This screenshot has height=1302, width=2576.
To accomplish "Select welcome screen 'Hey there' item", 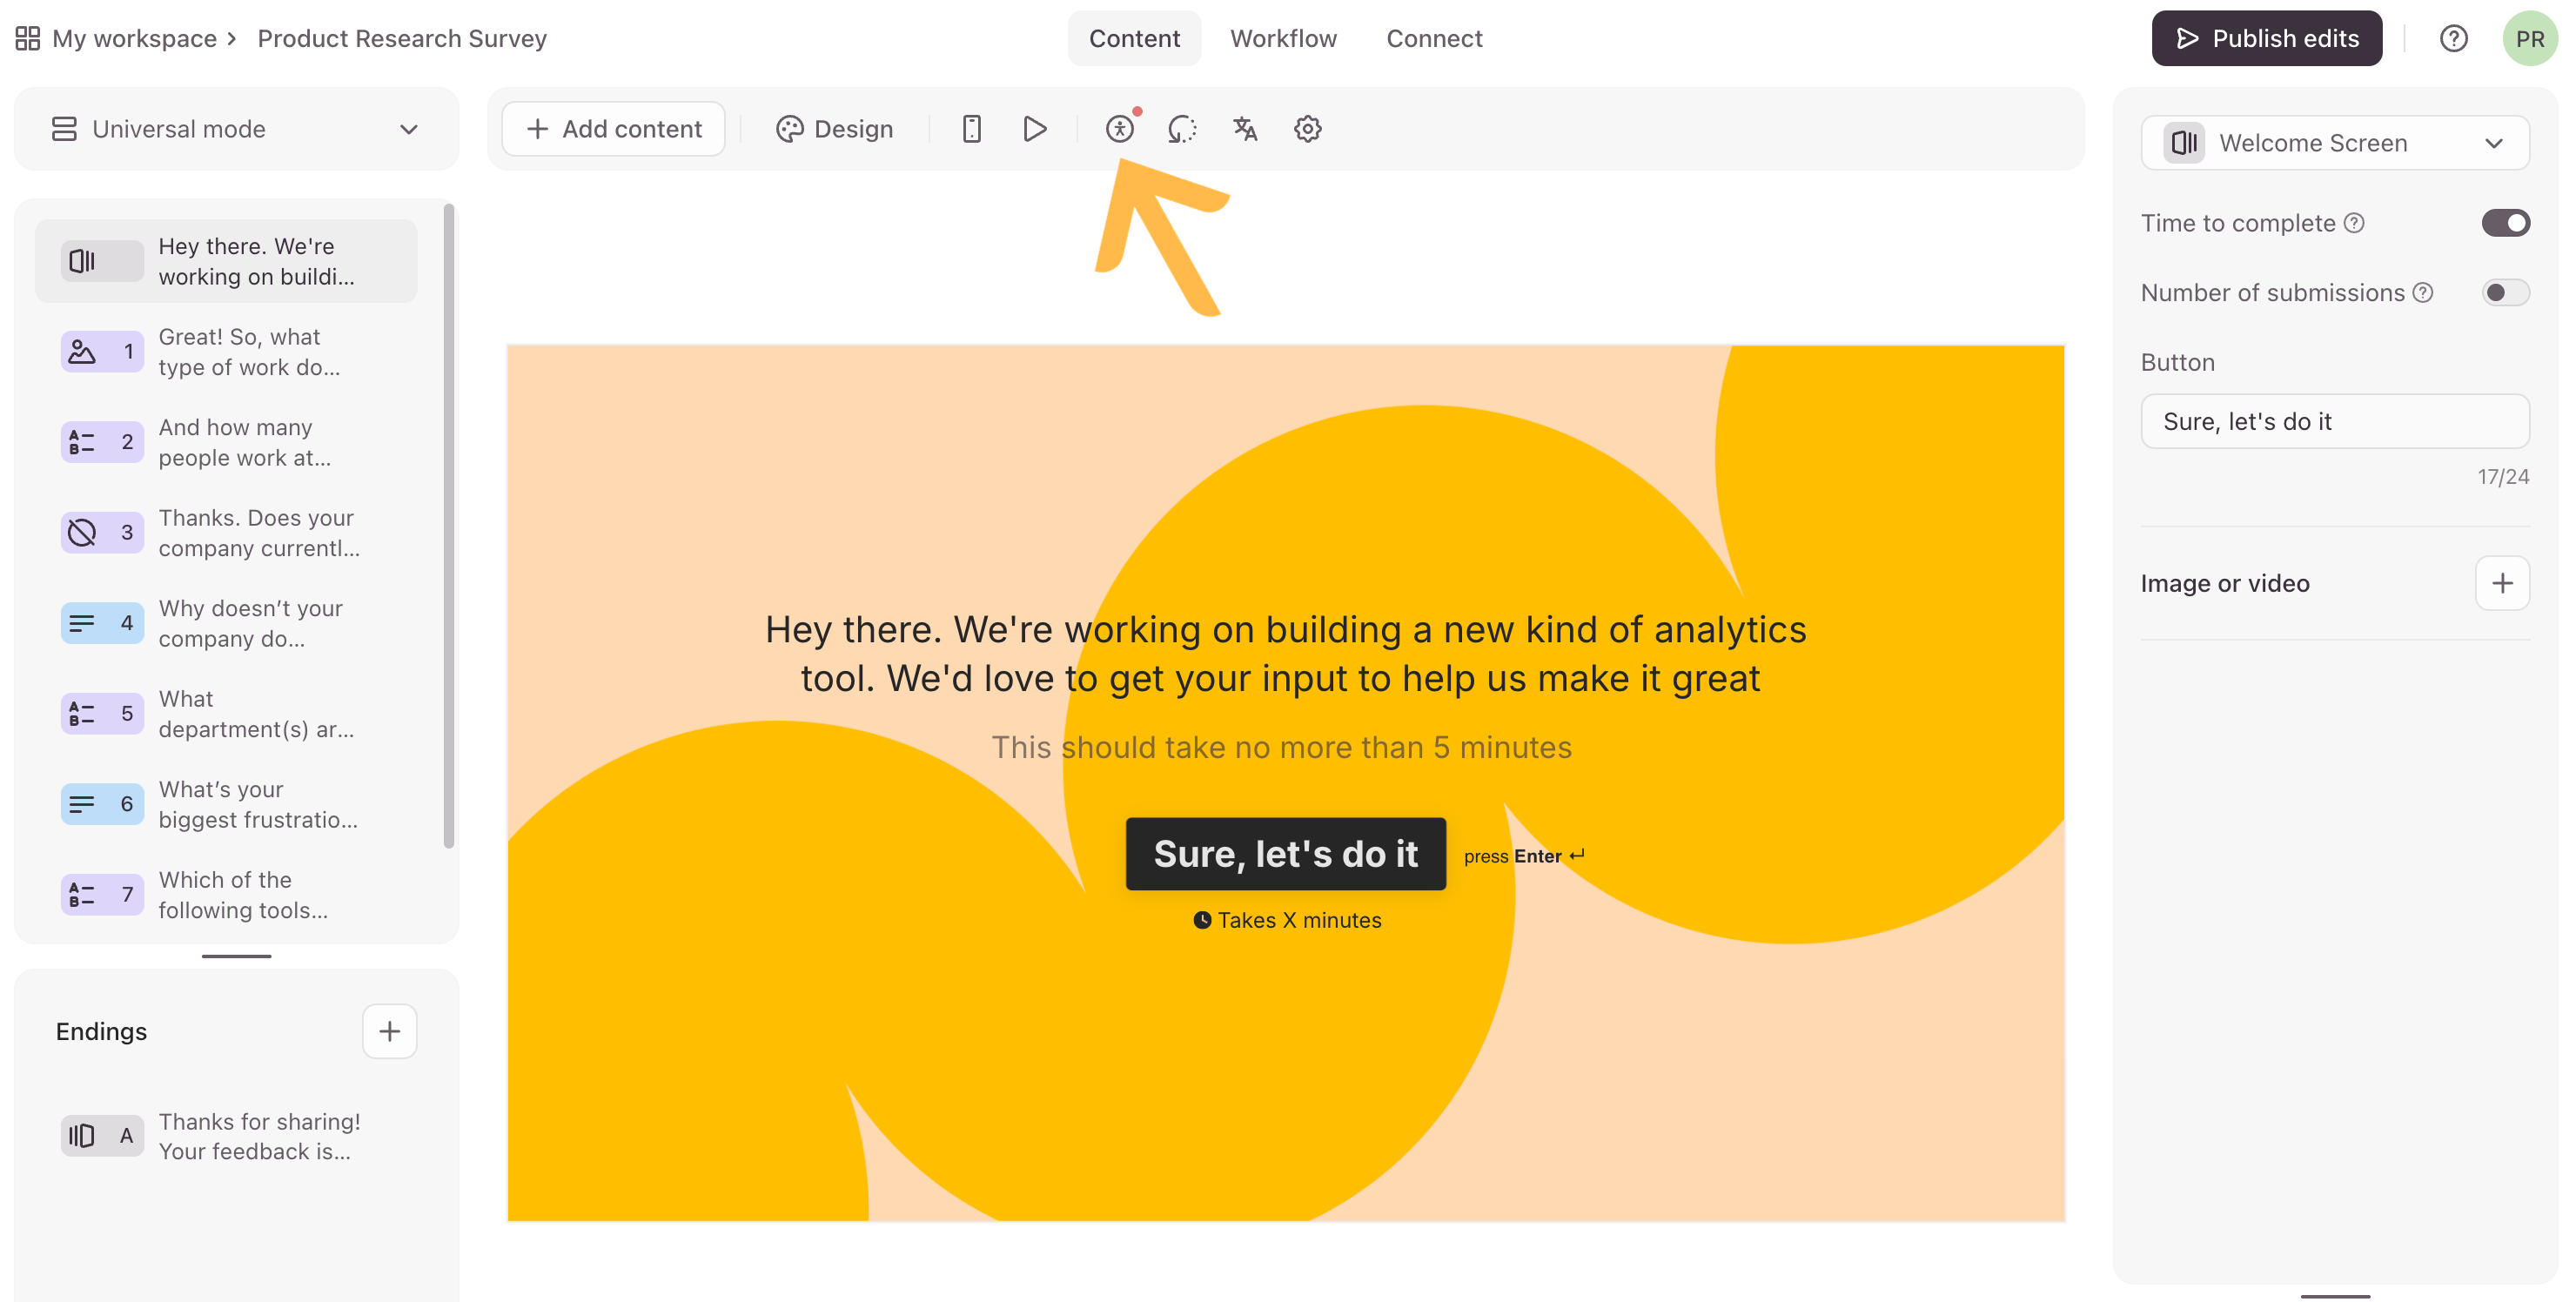I will coord(226,261).
